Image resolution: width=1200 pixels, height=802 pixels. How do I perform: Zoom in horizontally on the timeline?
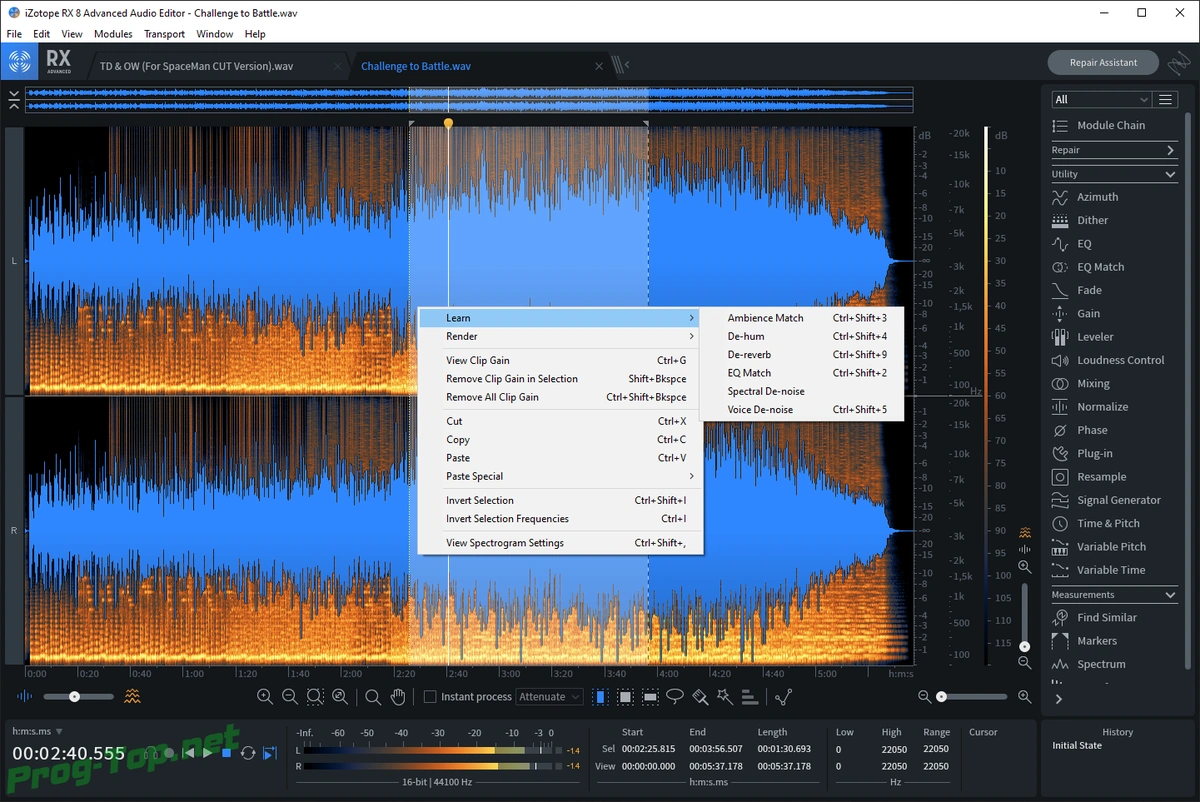(x=265, y=697)
